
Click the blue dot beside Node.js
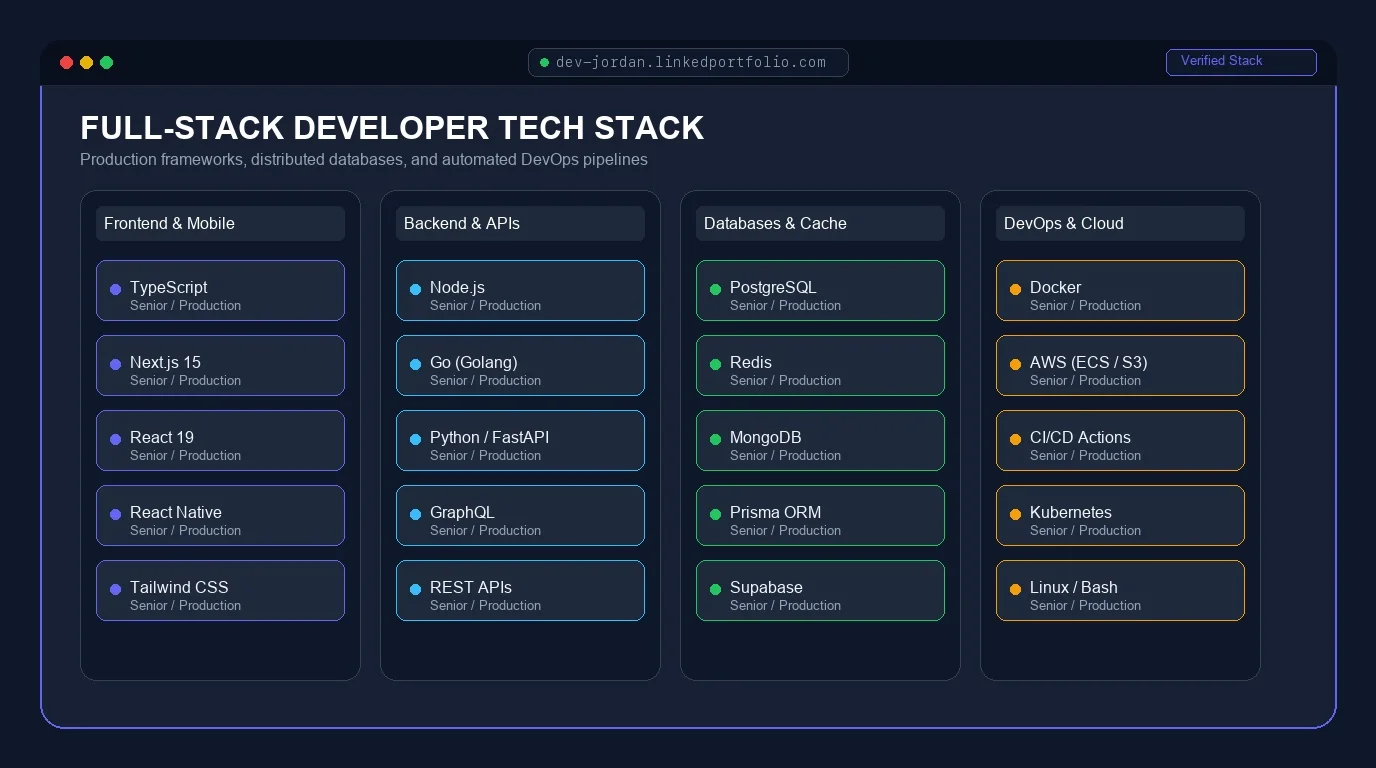pos(415,289)
